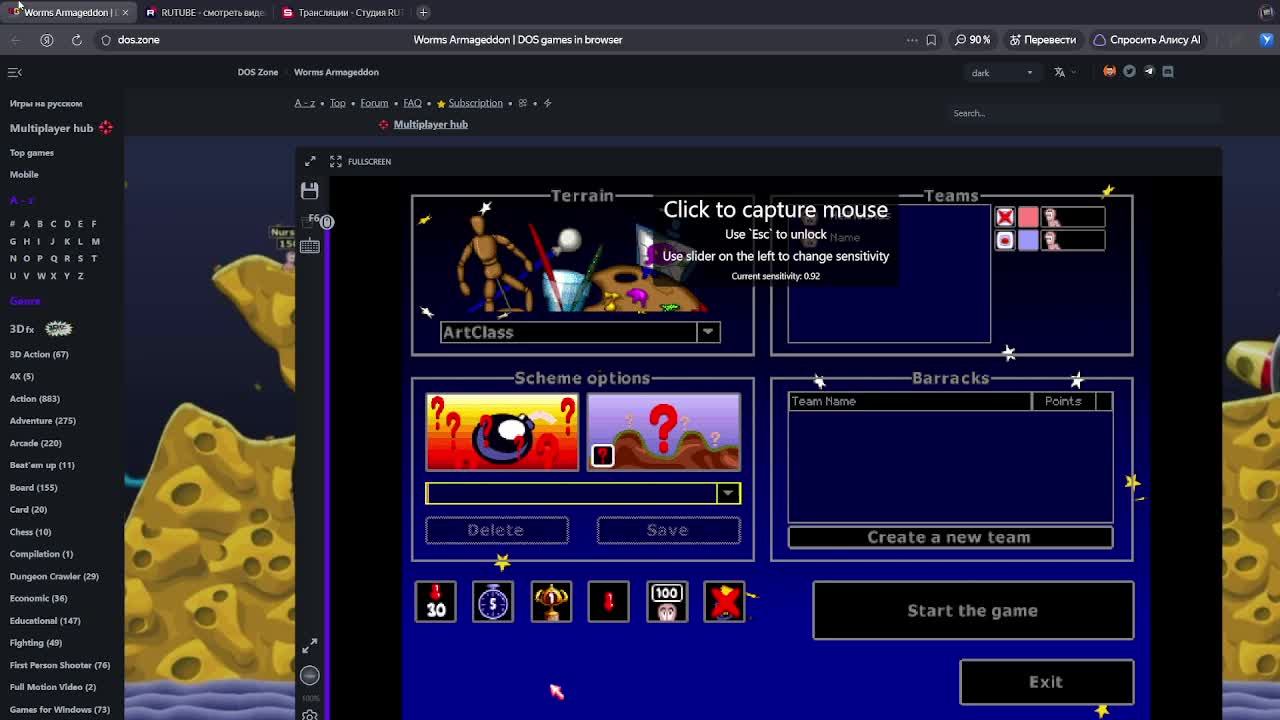The width and height of the screenshot is (1280, 720).
Task: Click the save disk icon in emulator sidebar
Action: (x=309, y=190)
